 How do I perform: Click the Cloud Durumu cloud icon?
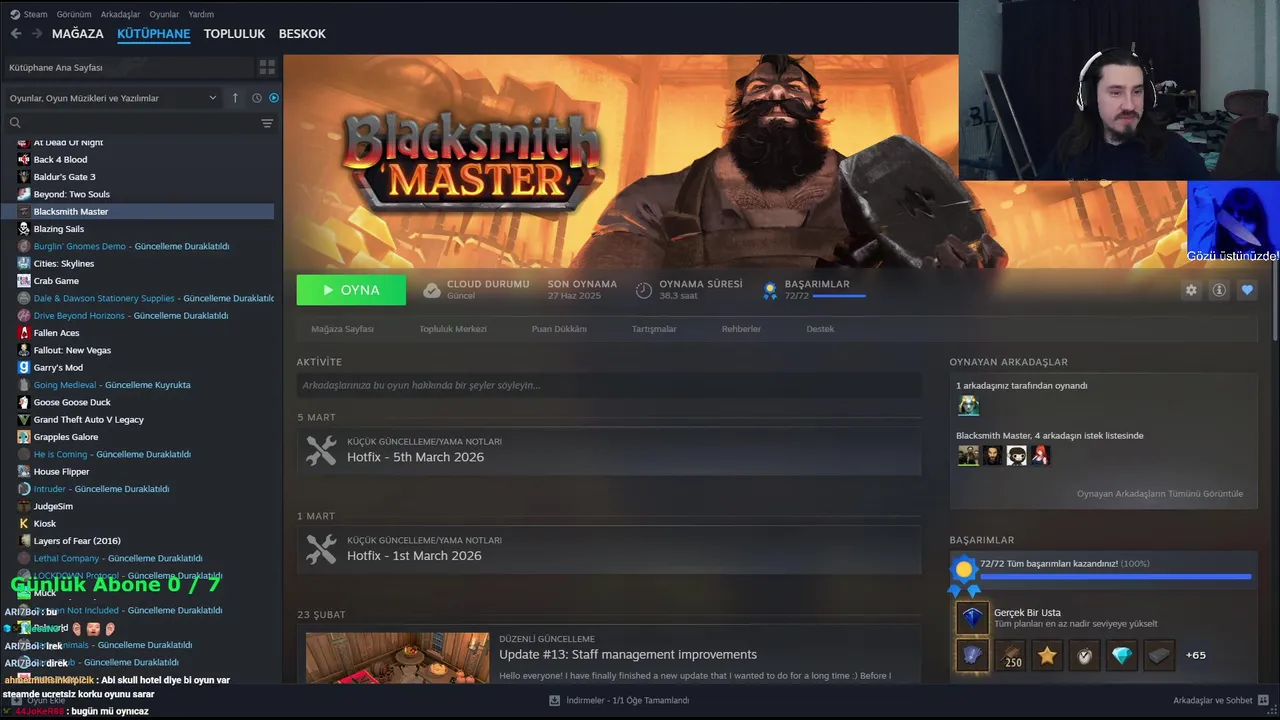(431, 290)
